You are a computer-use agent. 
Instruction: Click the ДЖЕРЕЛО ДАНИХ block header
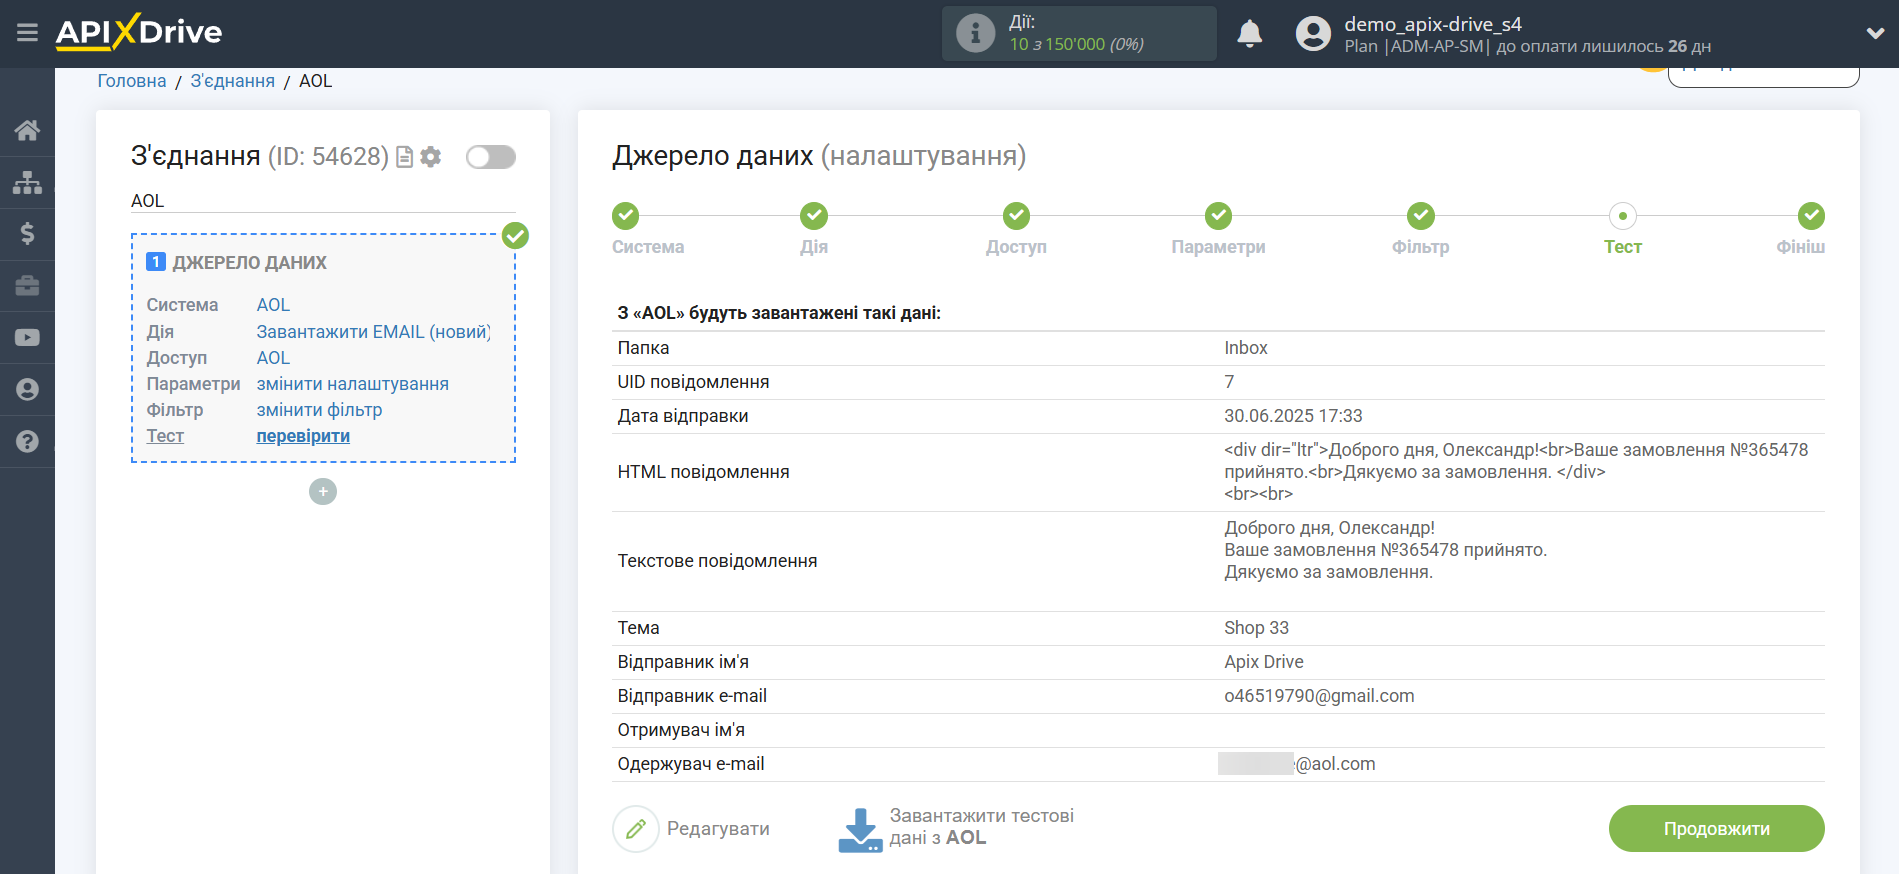250,263
